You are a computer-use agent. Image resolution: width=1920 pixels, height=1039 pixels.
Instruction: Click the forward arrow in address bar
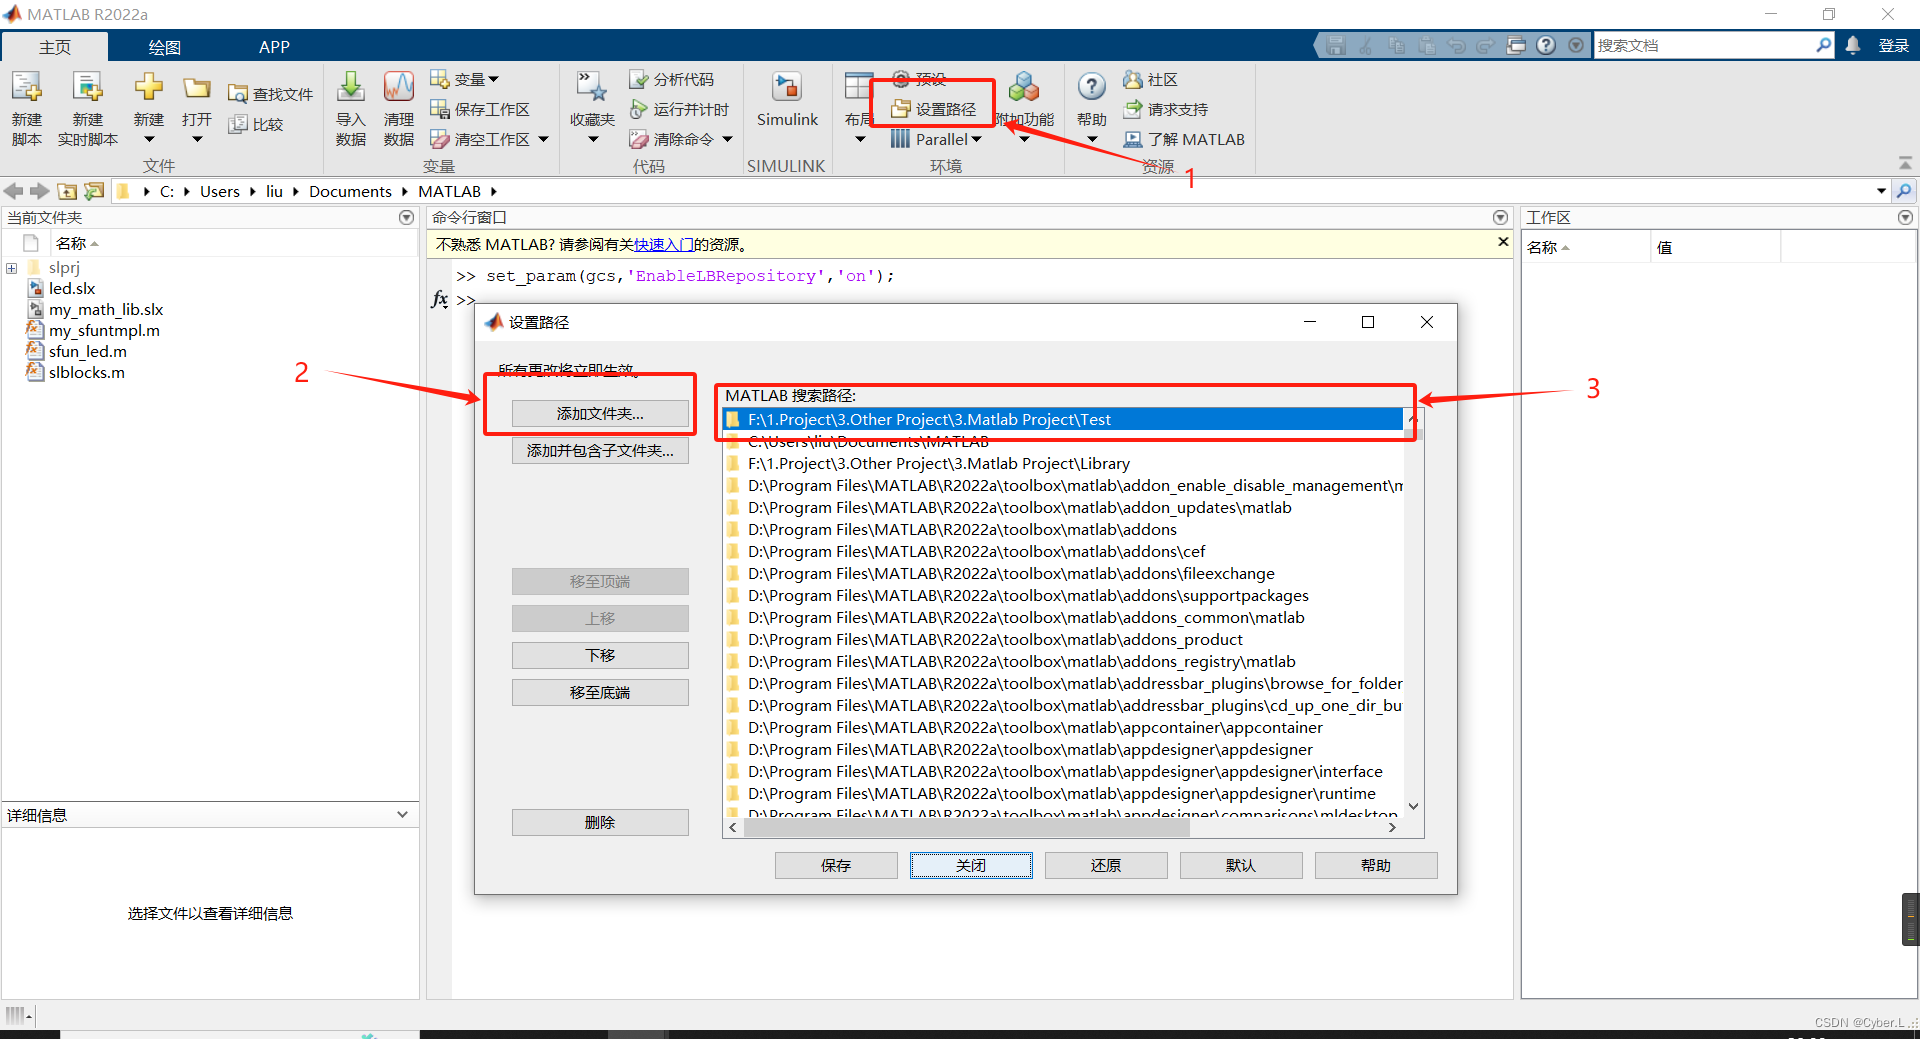(40, 191)
